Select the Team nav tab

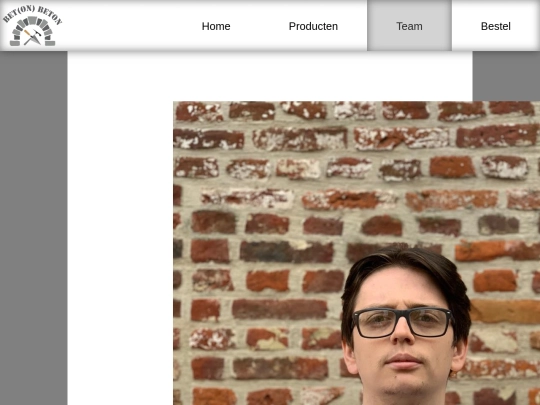409,26
